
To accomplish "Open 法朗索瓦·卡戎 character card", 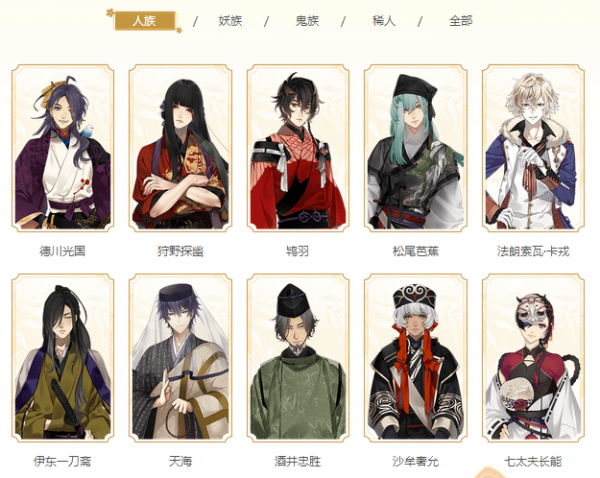I will (x=533, y=148).
